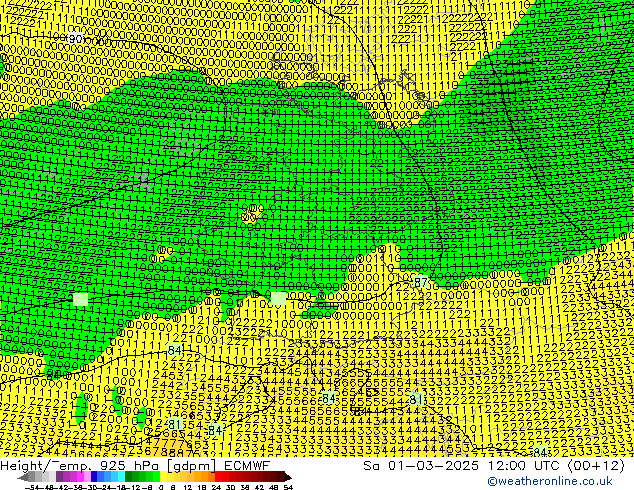Pick the cyan legend segment
This screenshot has width=634, height=490.
122,477
